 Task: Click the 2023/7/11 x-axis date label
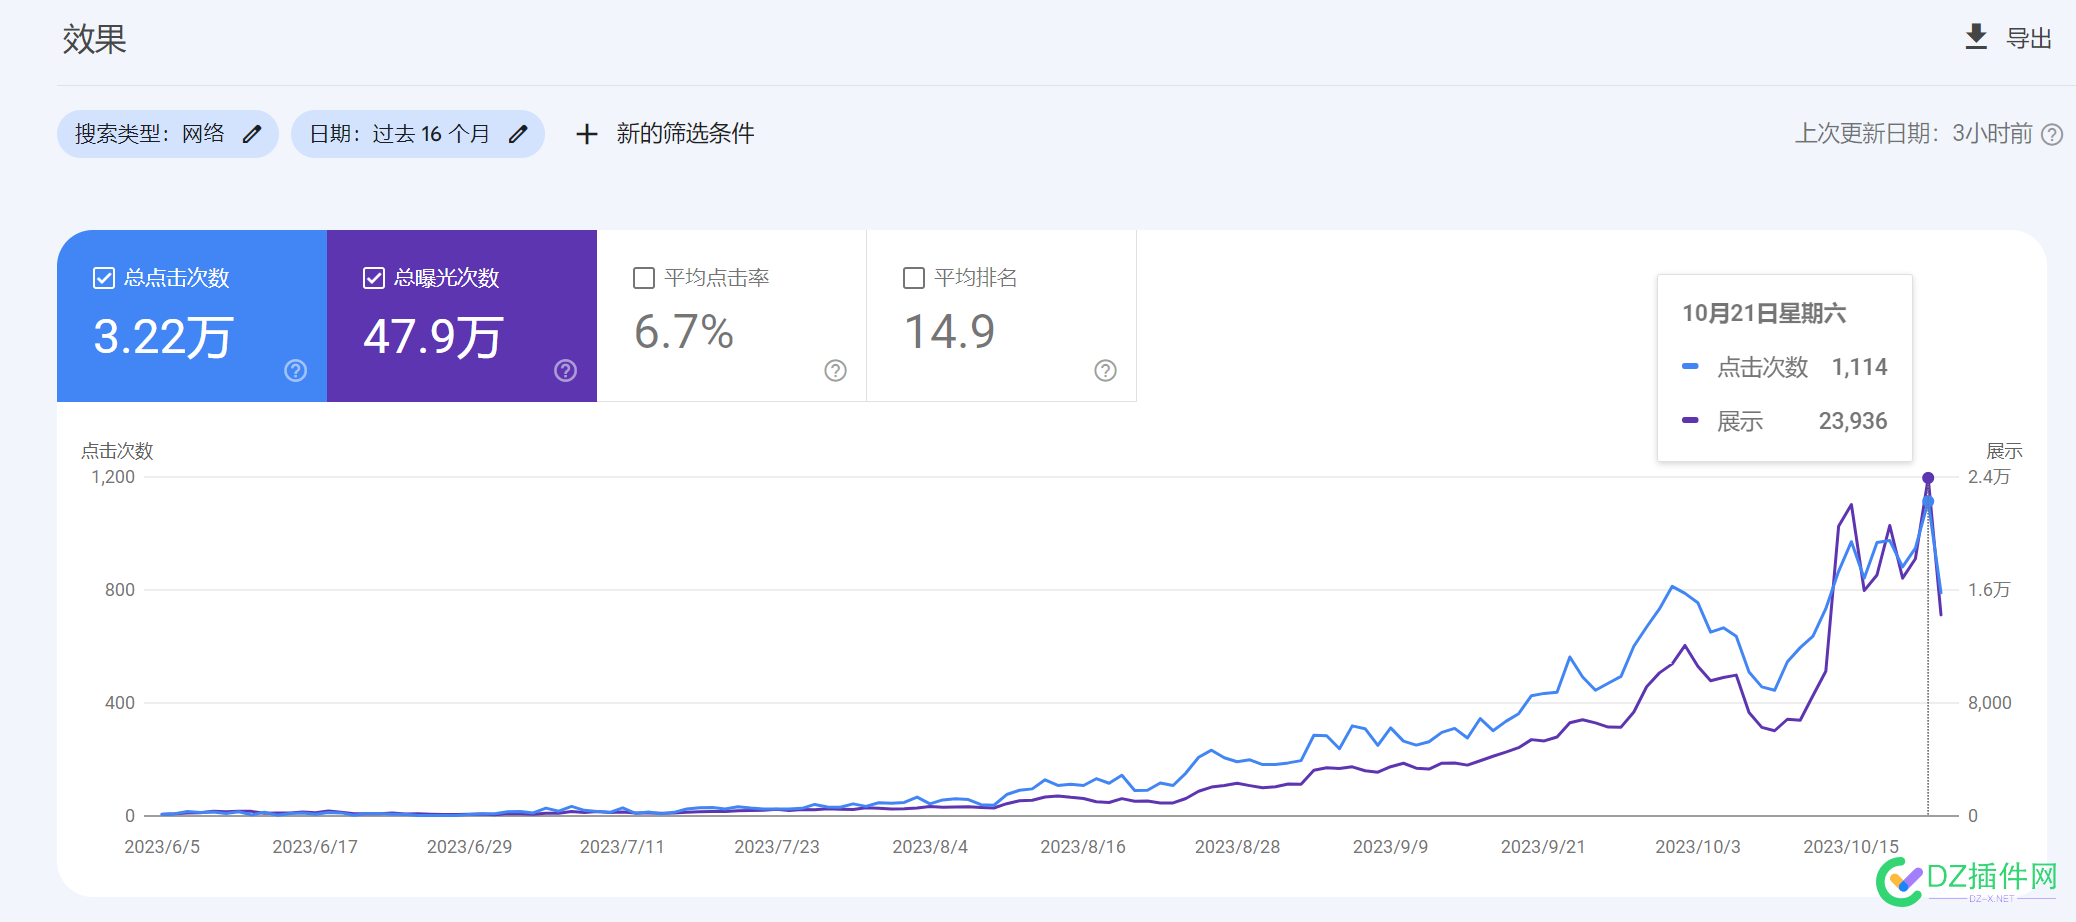[x=622, y=847]
